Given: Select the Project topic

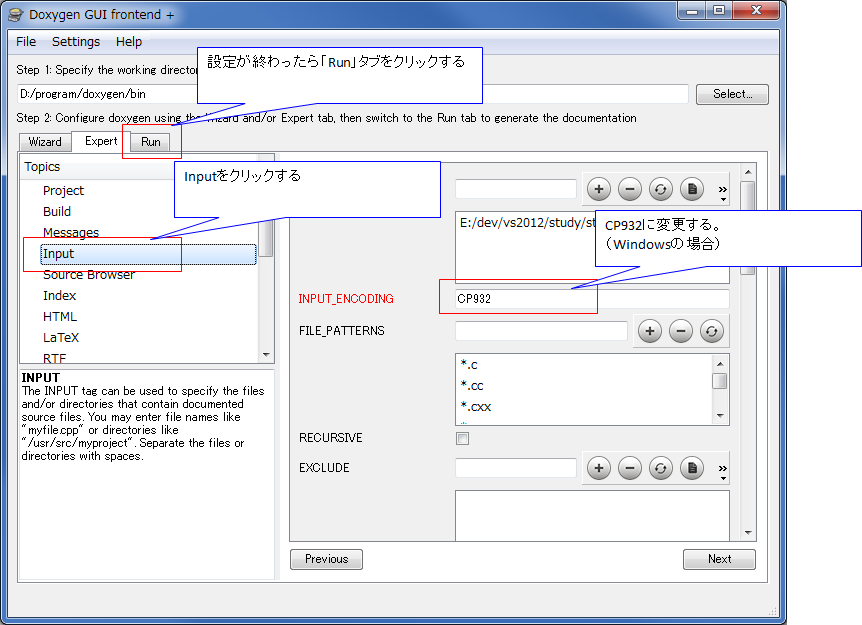Looking at the screenshot, I should [63, 191].
